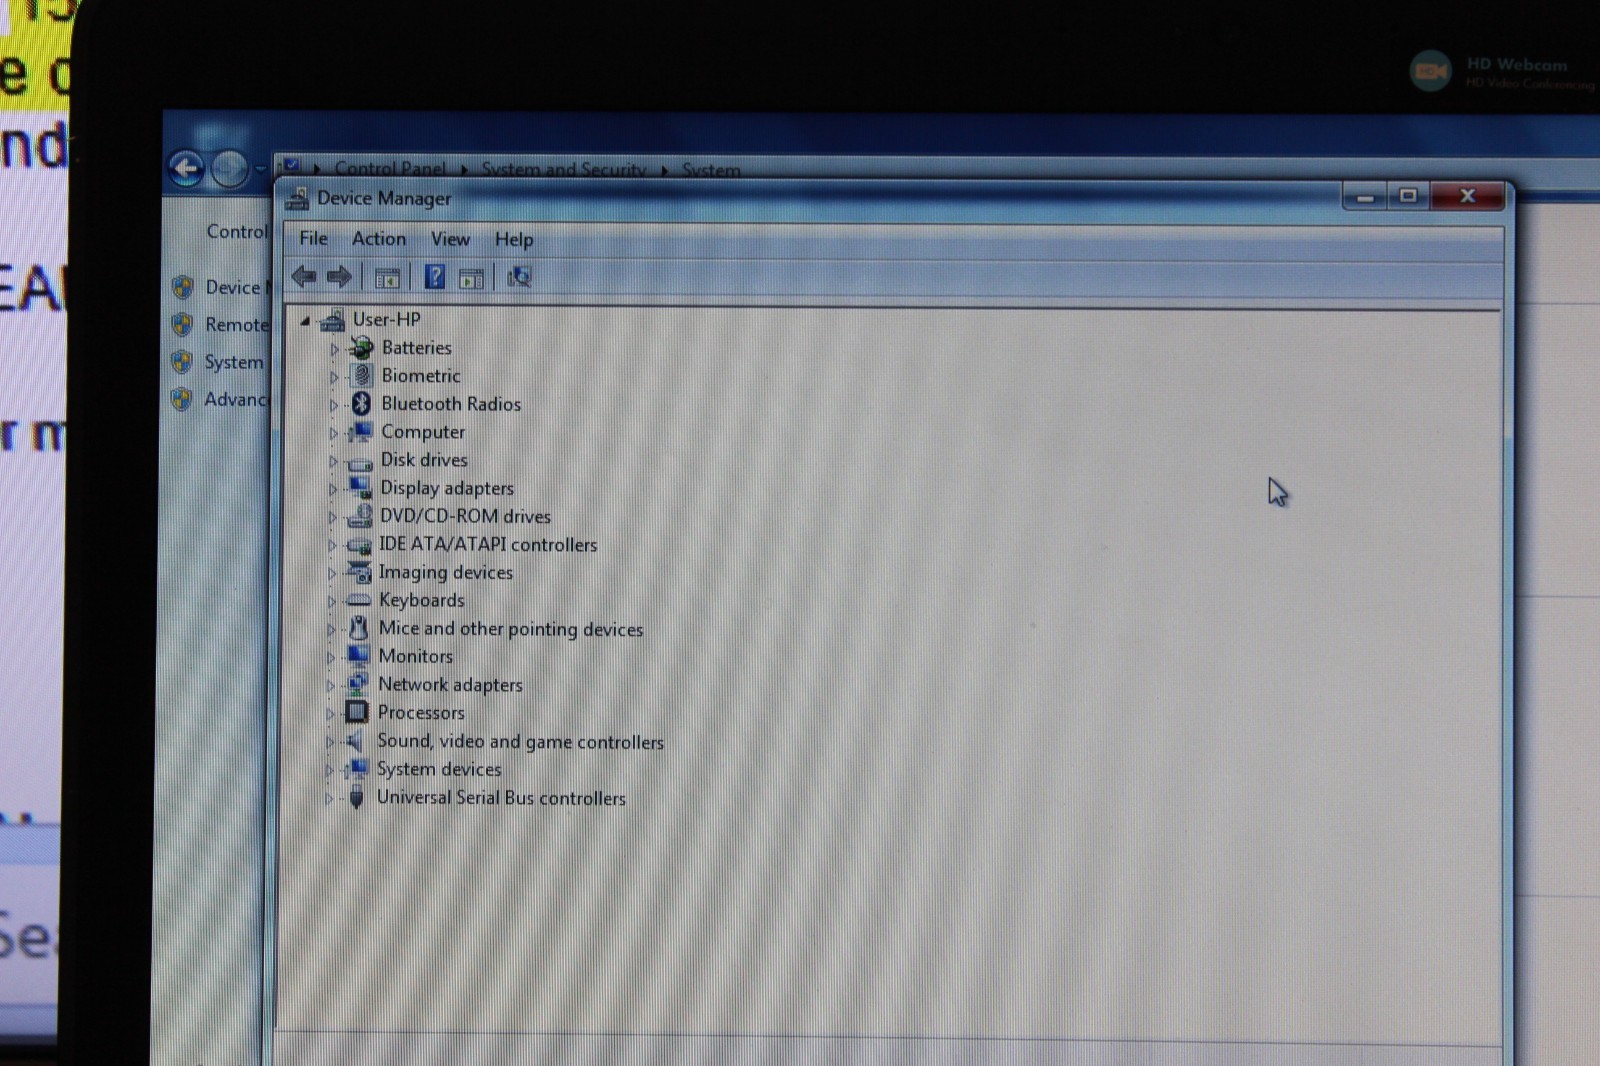Click the Scan for hardware changes toolbar icon
Screen dimensions: 1600x1066
coord(519,277)
